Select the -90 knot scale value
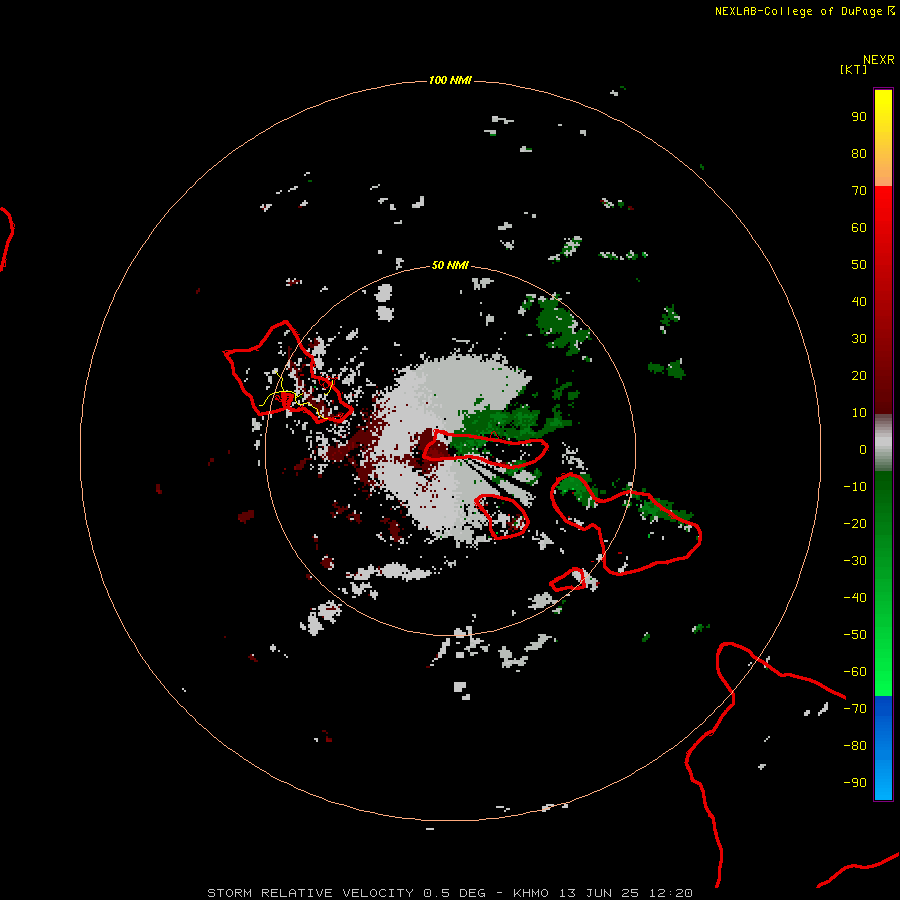 (855, 783)
